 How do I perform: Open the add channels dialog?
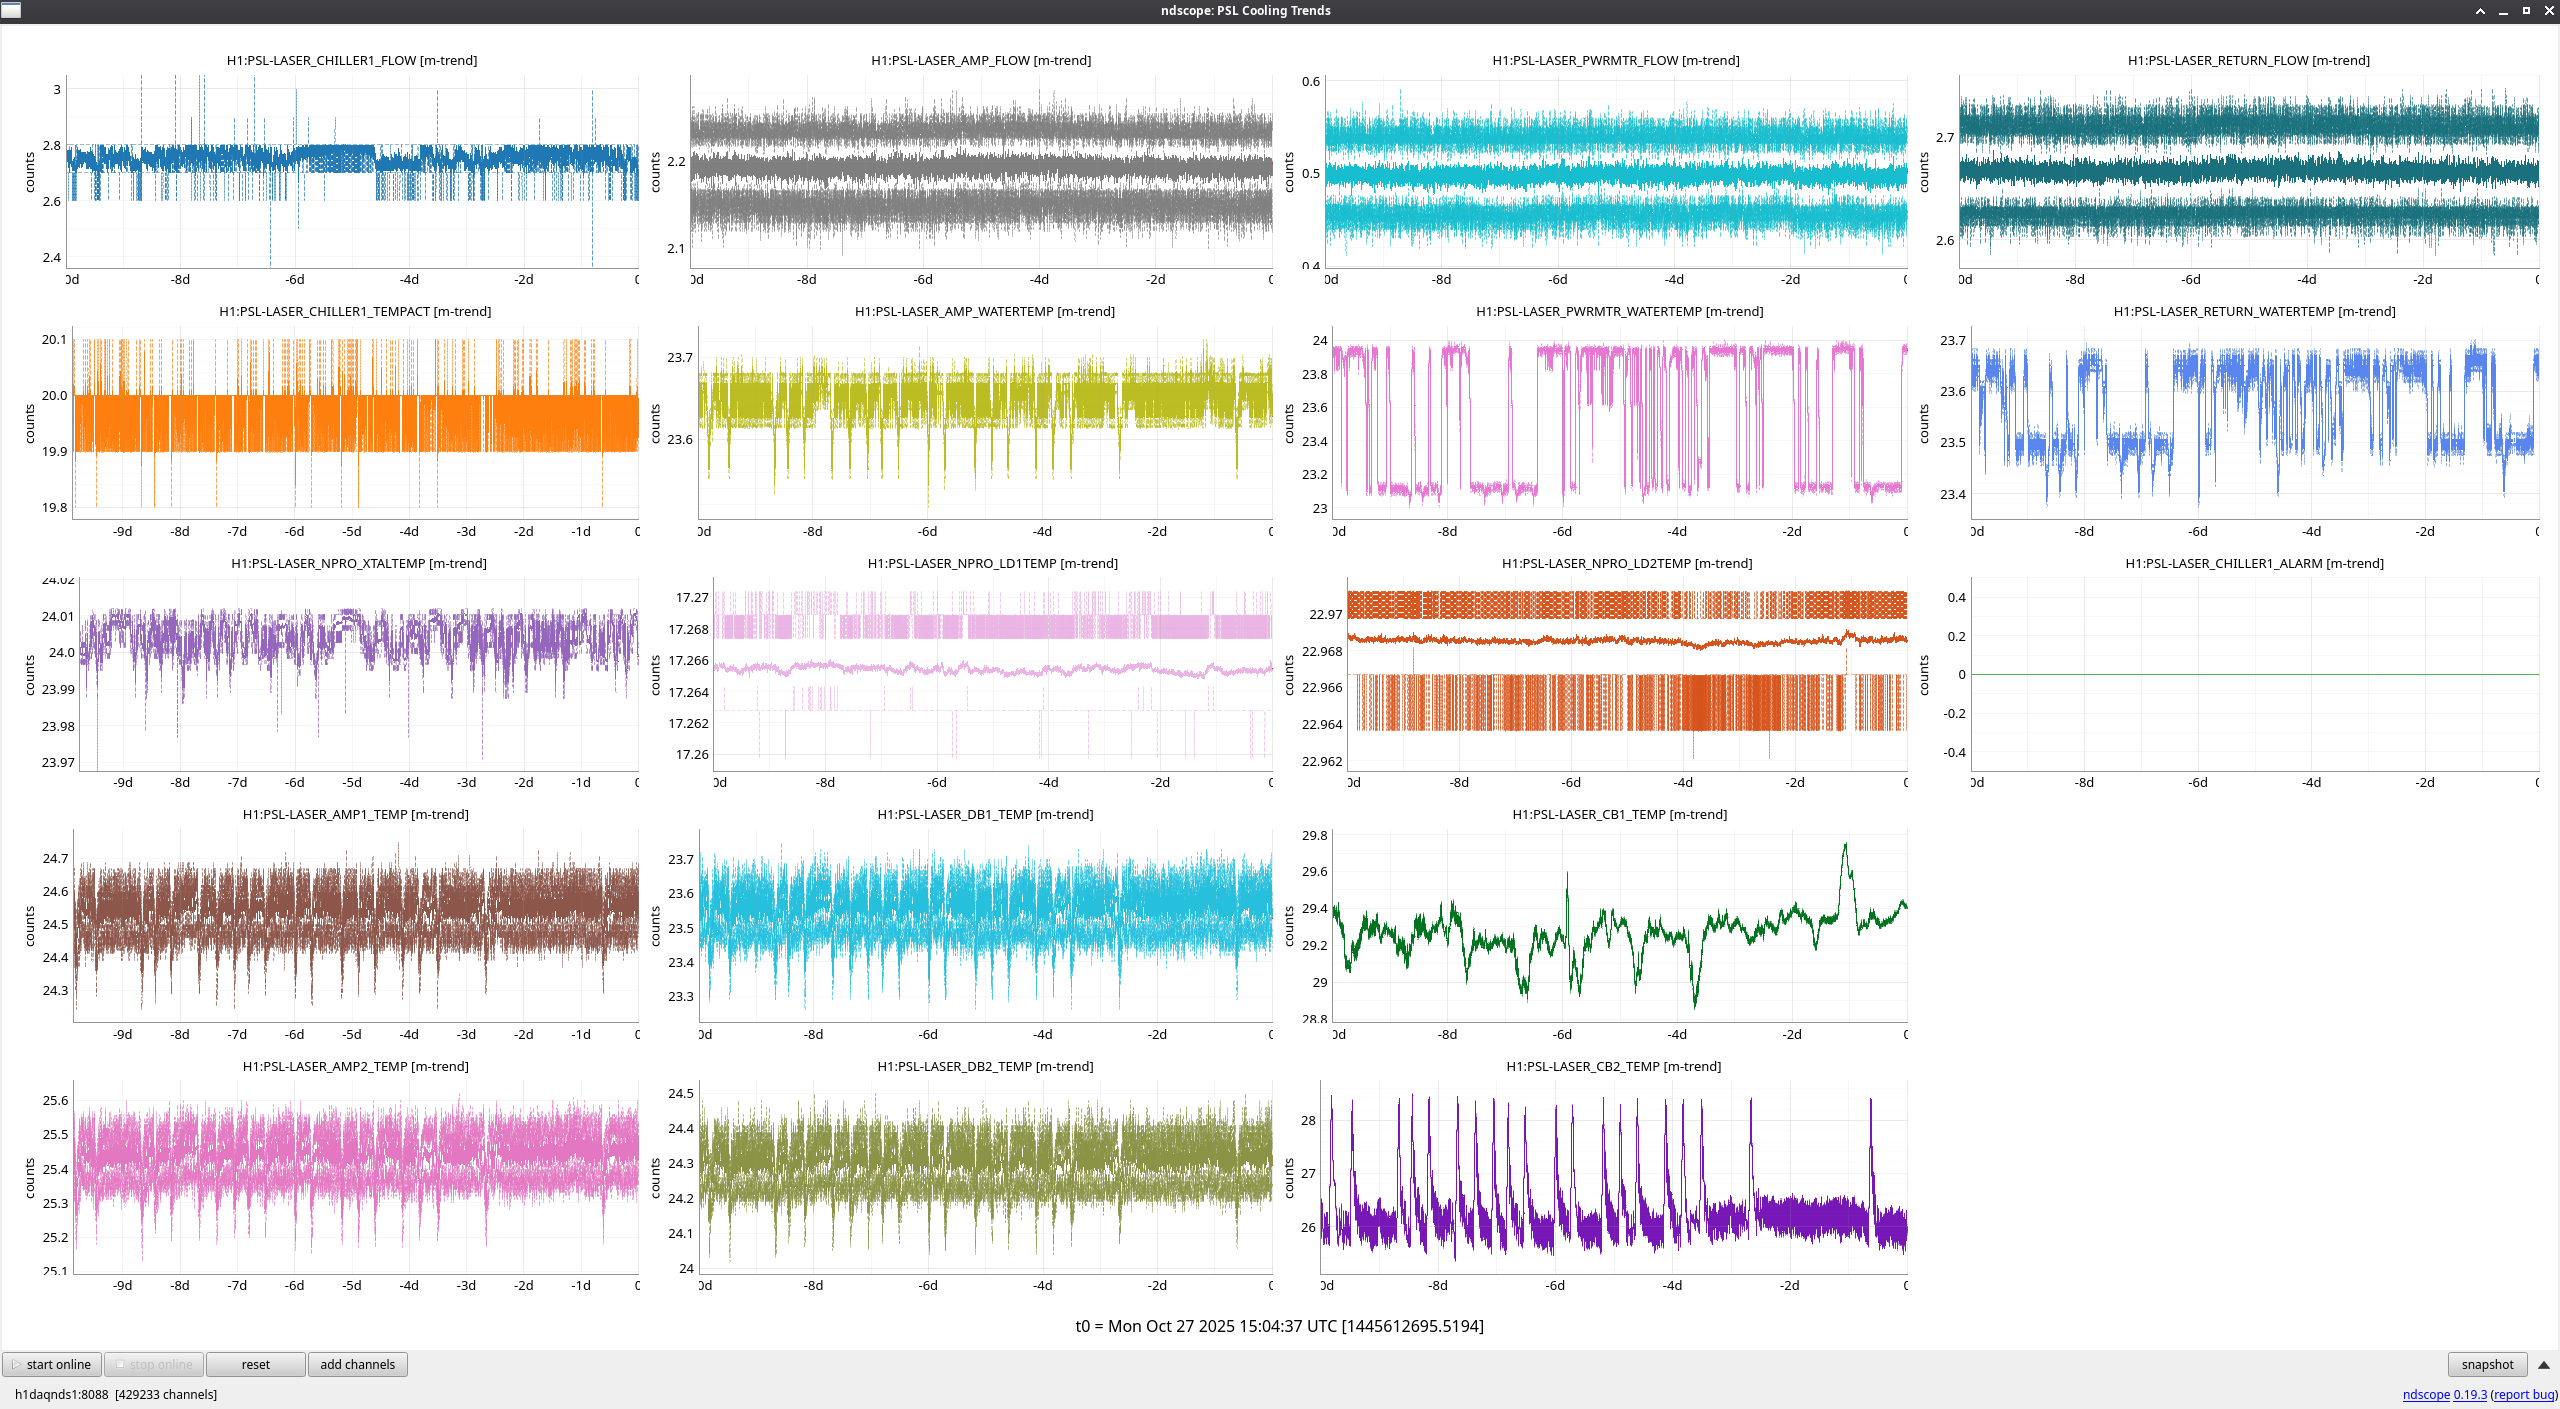tap(357, 1364)
